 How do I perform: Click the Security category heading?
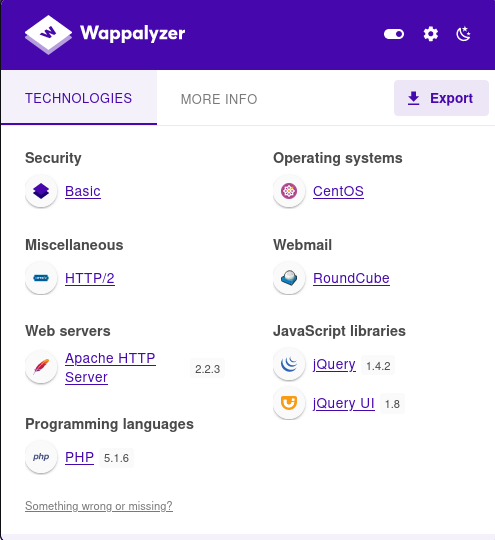pos(53,158)
